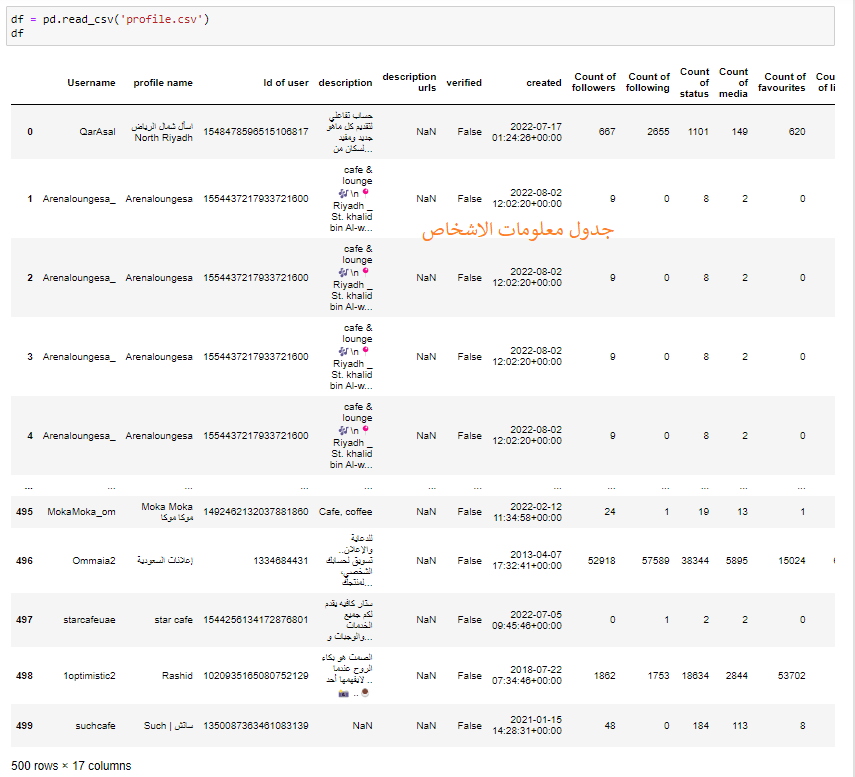
Task: Click the NaN description in row 499
Action: [x=363, y=726]
